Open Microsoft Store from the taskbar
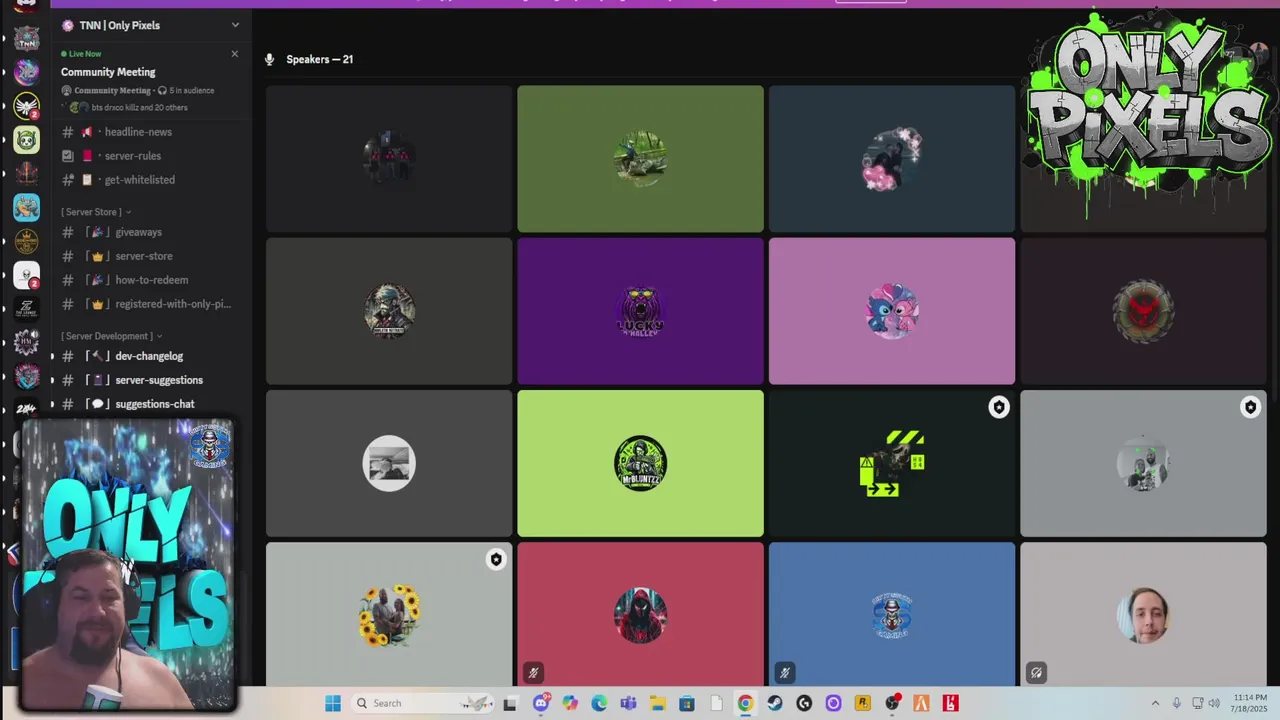 pyautogui.click(x=687, y=703)
